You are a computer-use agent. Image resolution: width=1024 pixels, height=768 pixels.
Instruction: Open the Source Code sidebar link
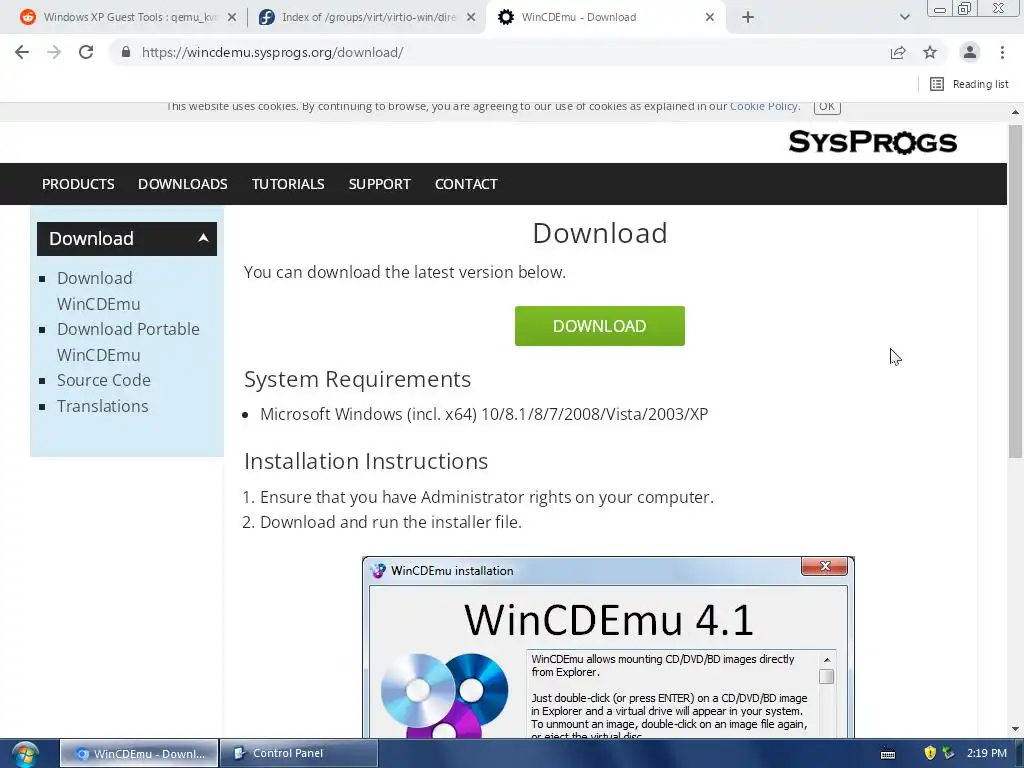pyautogui.click(x=104, y=380)
